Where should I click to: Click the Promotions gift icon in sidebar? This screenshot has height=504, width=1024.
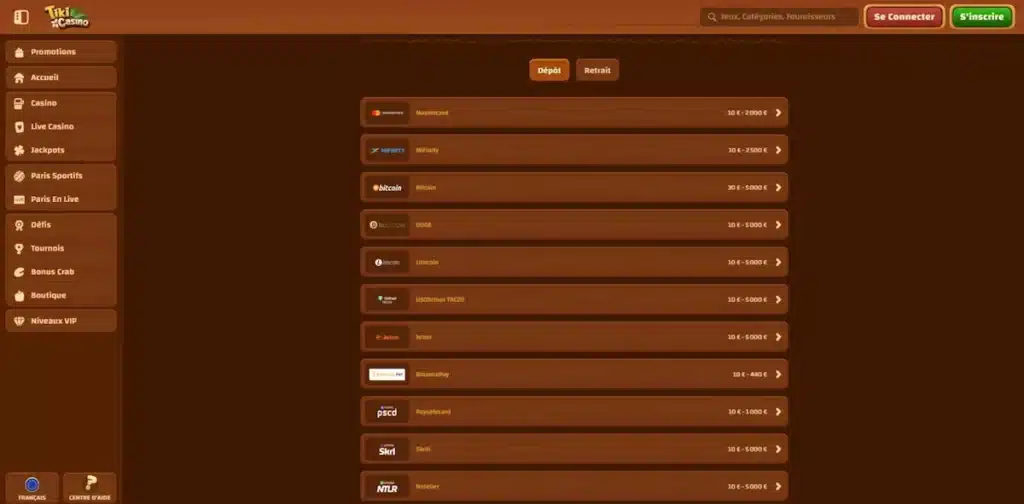[19, 52]
